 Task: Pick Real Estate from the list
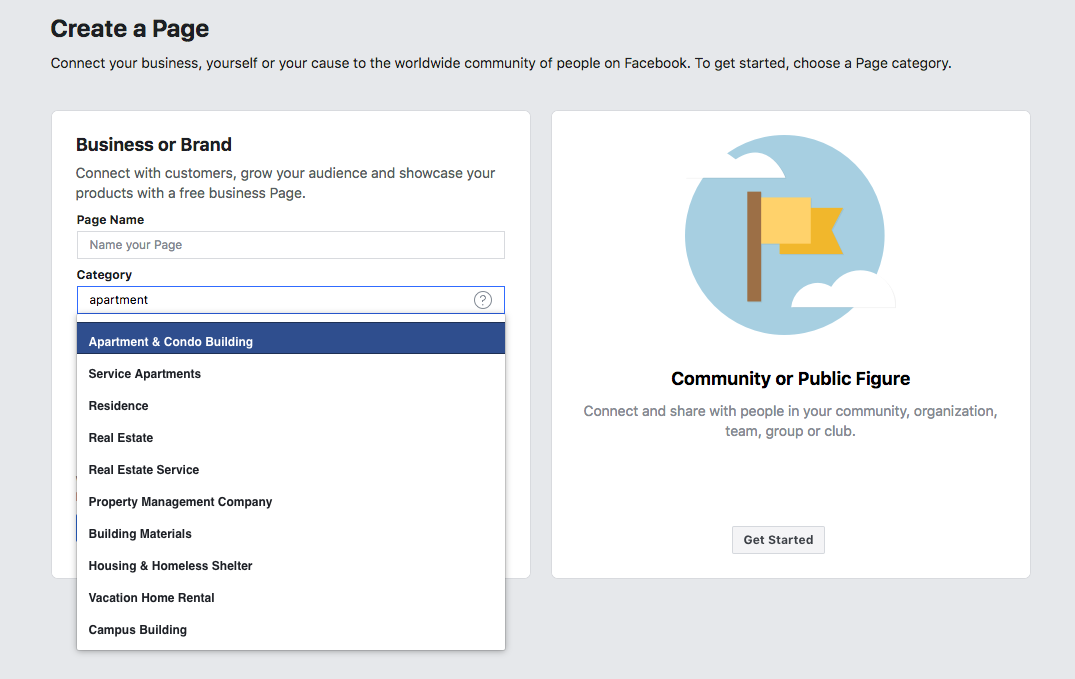pos(291,438)
